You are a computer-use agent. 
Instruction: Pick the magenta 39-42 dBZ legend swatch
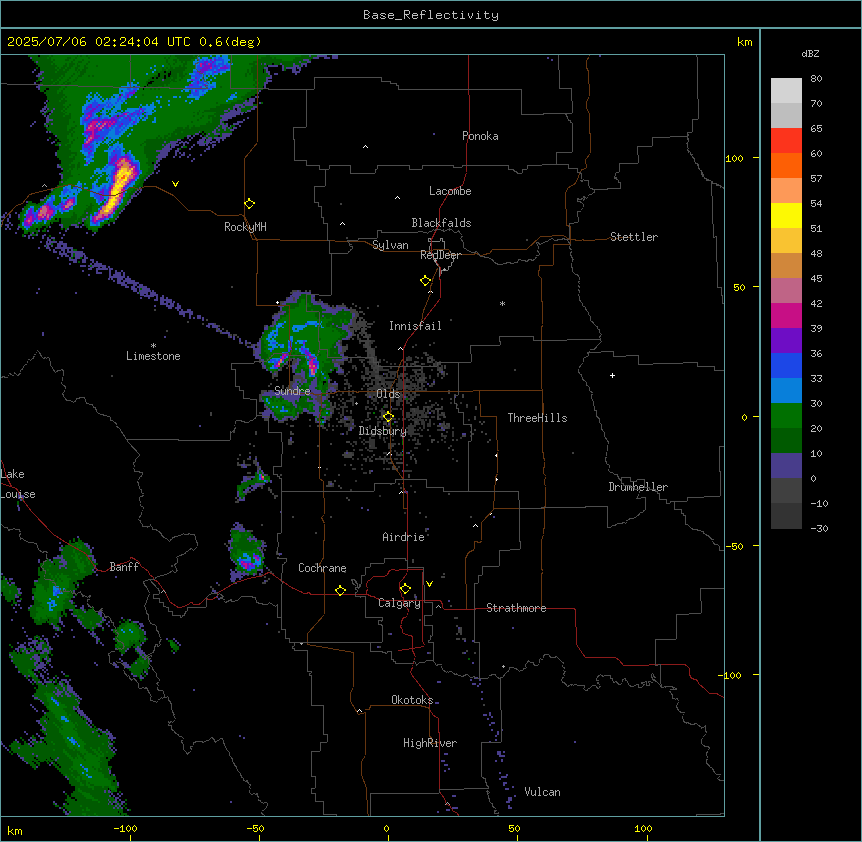[786, 315]
